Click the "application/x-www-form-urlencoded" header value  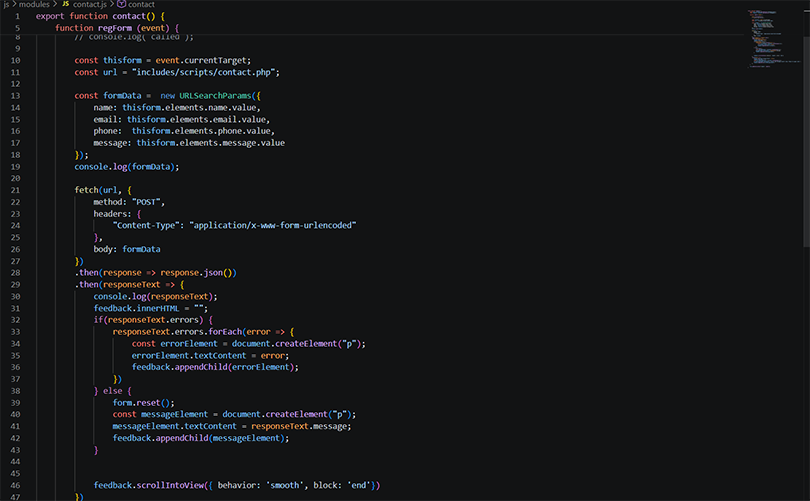click(x=273, y=225)
